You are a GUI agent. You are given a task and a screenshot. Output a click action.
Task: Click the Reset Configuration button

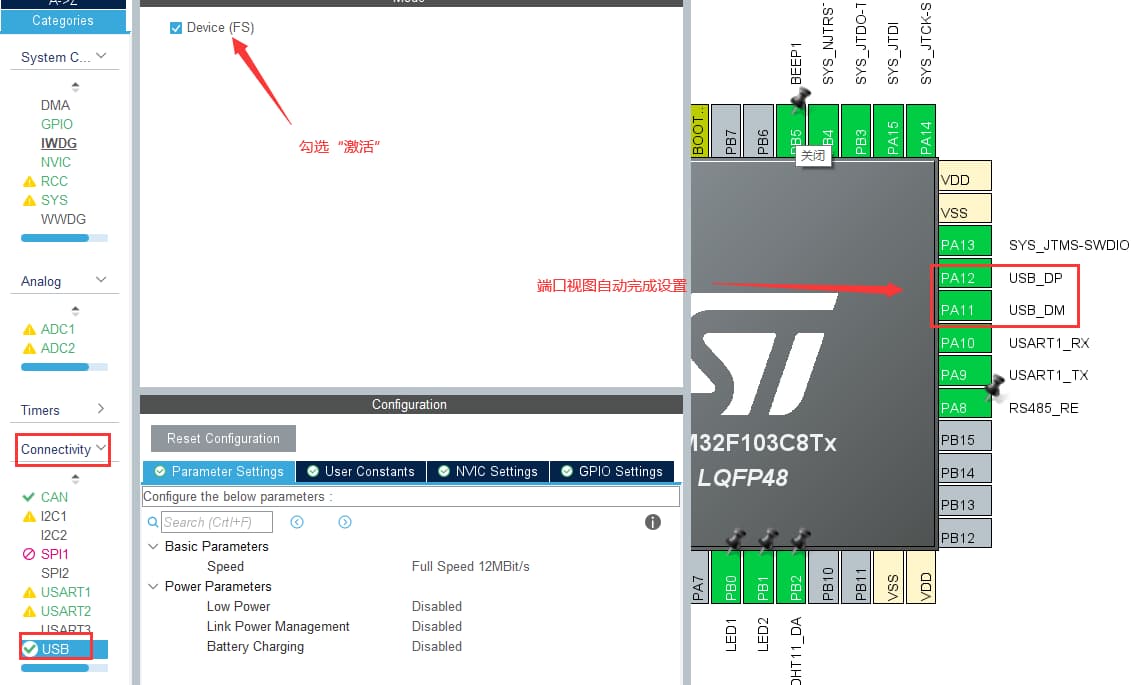coord(223,439)
